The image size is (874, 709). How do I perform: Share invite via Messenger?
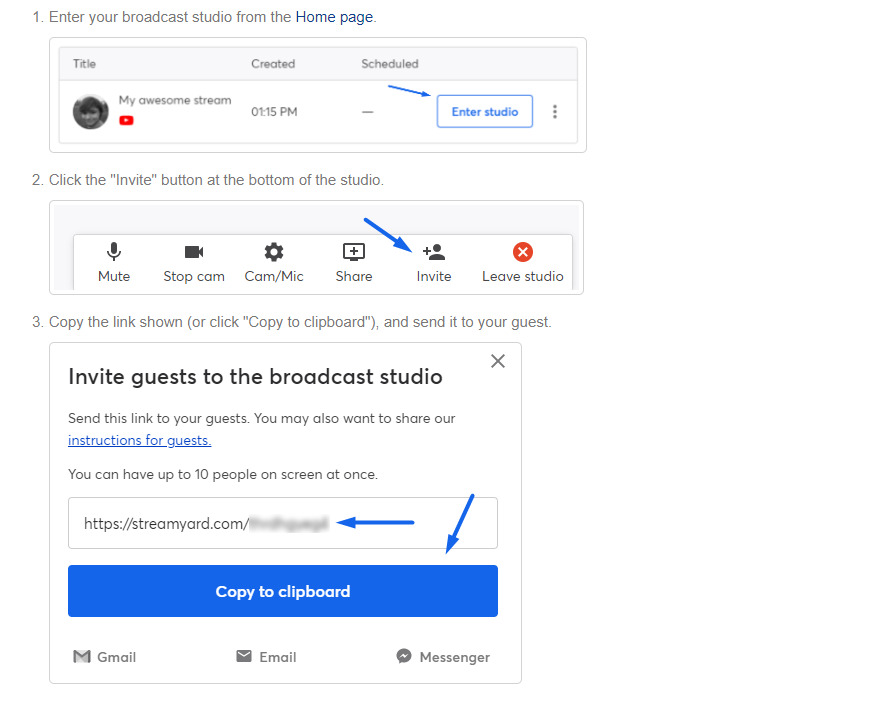[x=443, y=657]
